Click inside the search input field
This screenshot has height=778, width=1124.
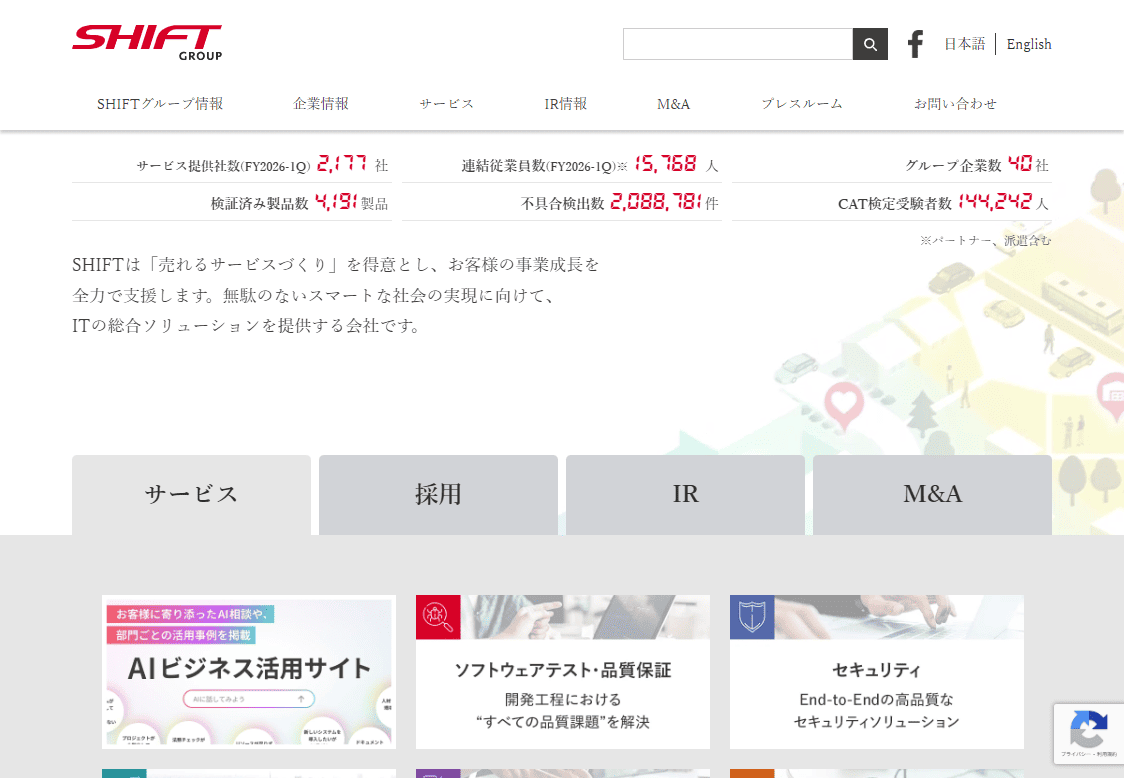(738, 44)
